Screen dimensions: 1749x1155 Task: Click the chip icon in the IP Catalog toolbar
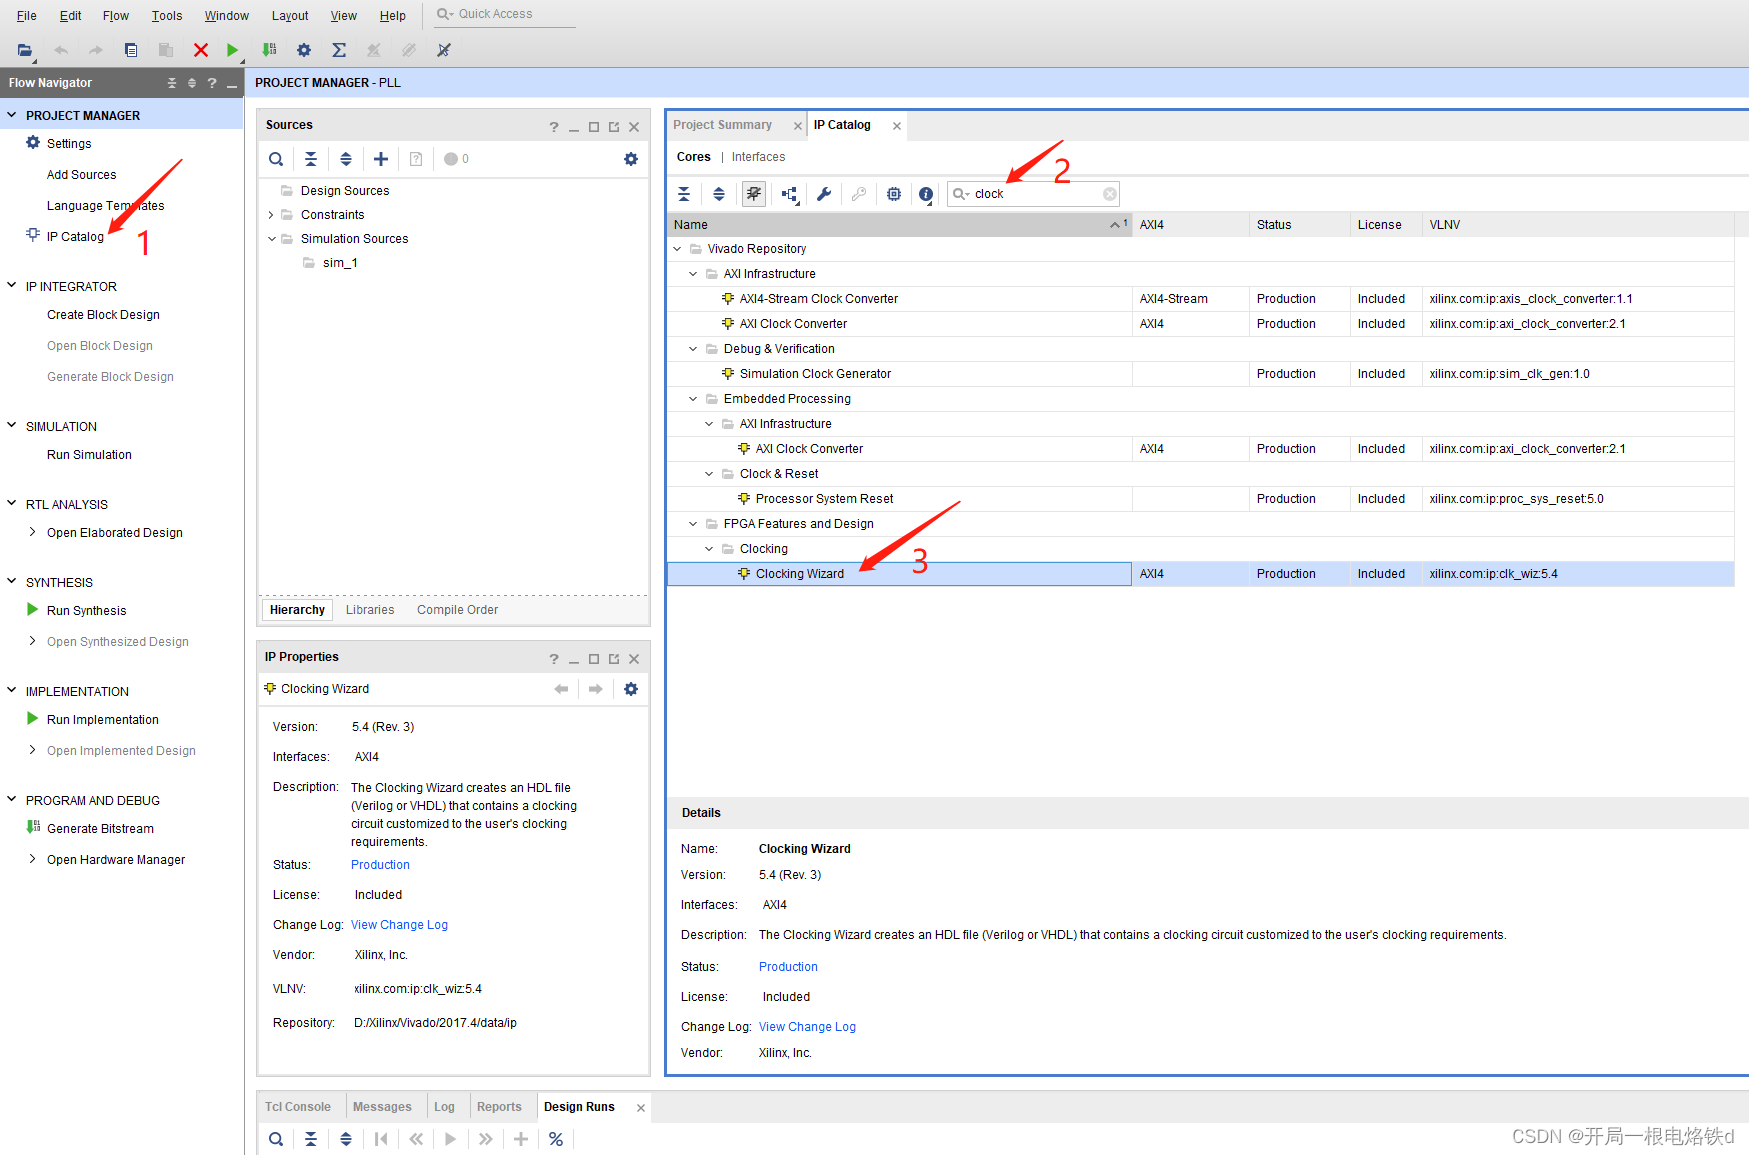tap(894, 194)
